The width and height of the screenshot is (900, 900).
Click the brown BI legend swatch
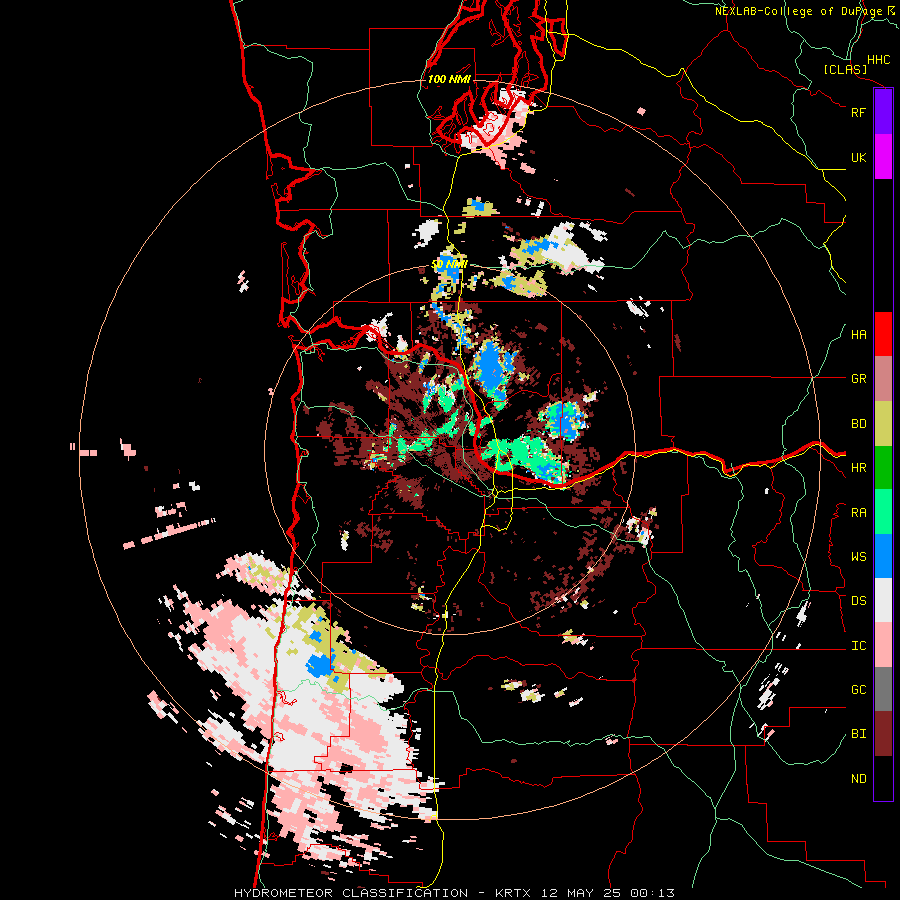[x=883, y=734]
